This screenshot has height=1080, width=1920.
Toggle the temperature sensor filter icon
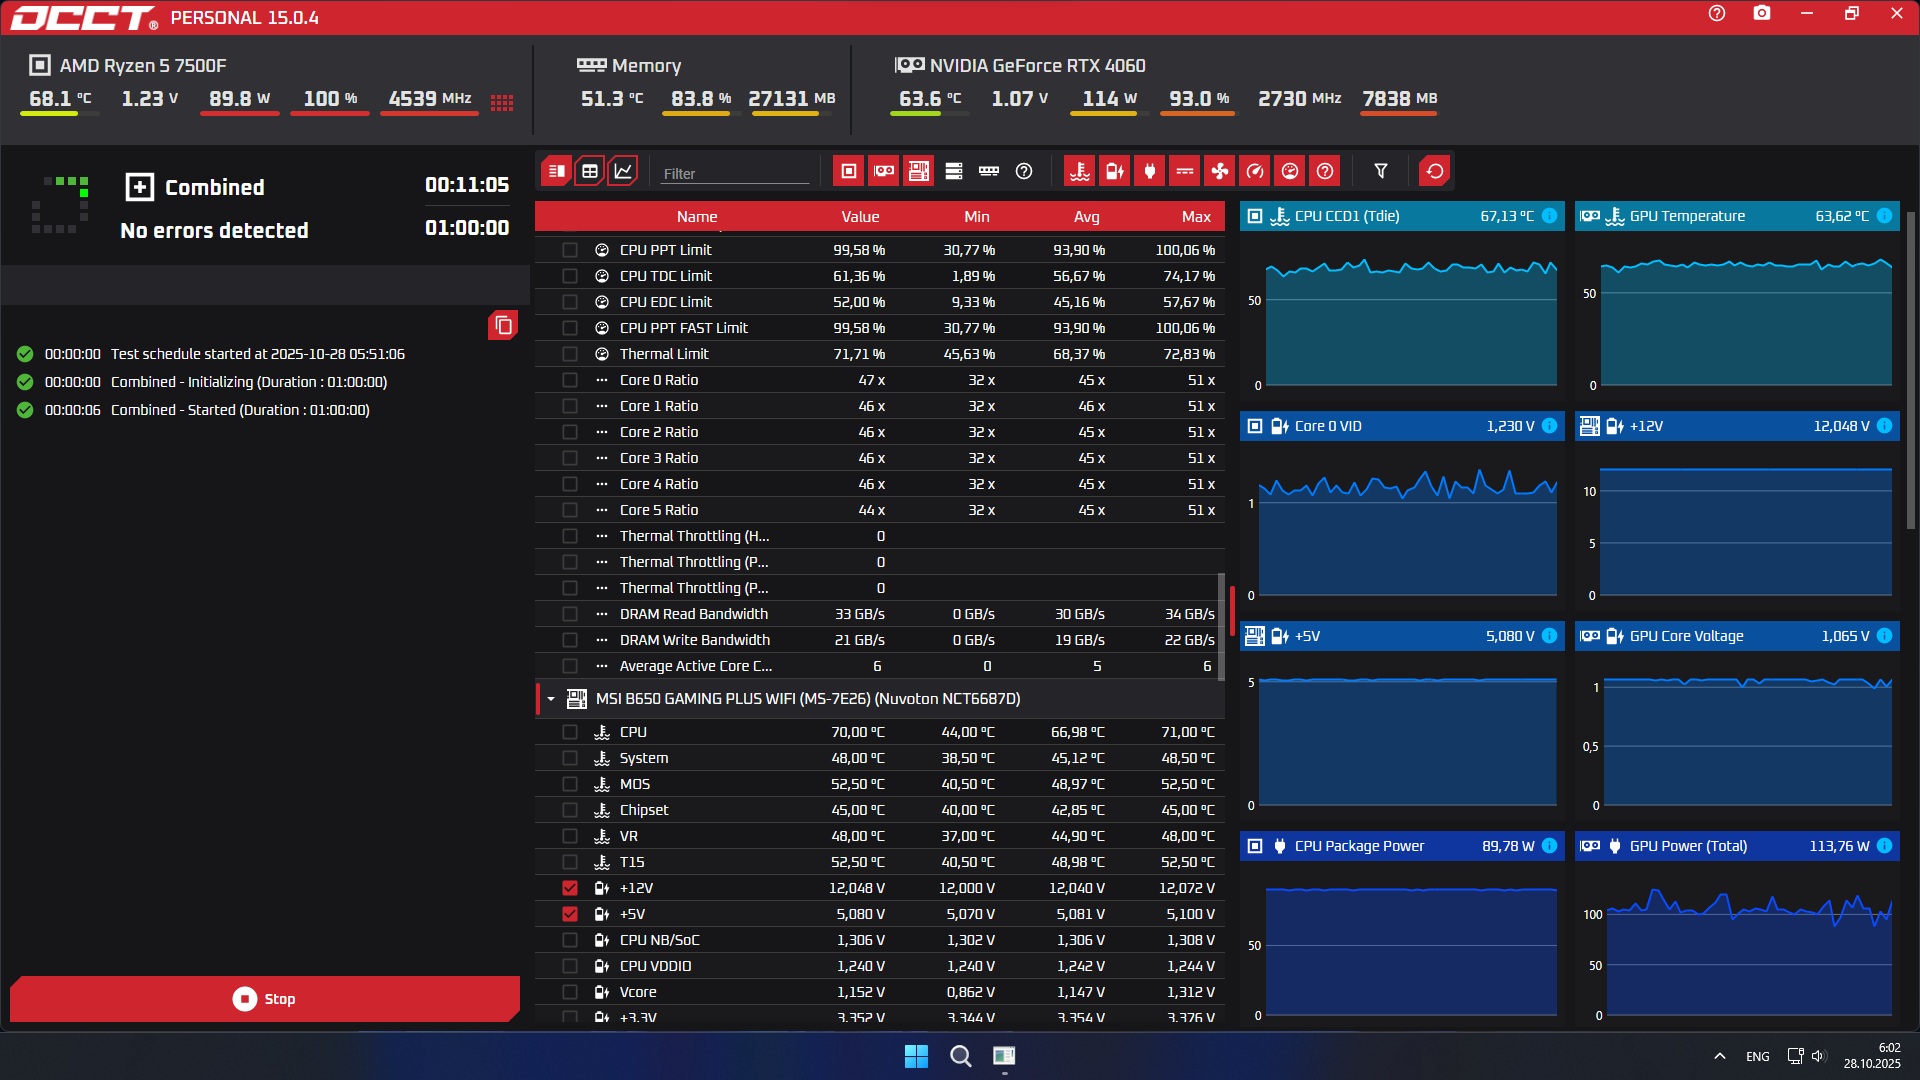point(1080,171)
